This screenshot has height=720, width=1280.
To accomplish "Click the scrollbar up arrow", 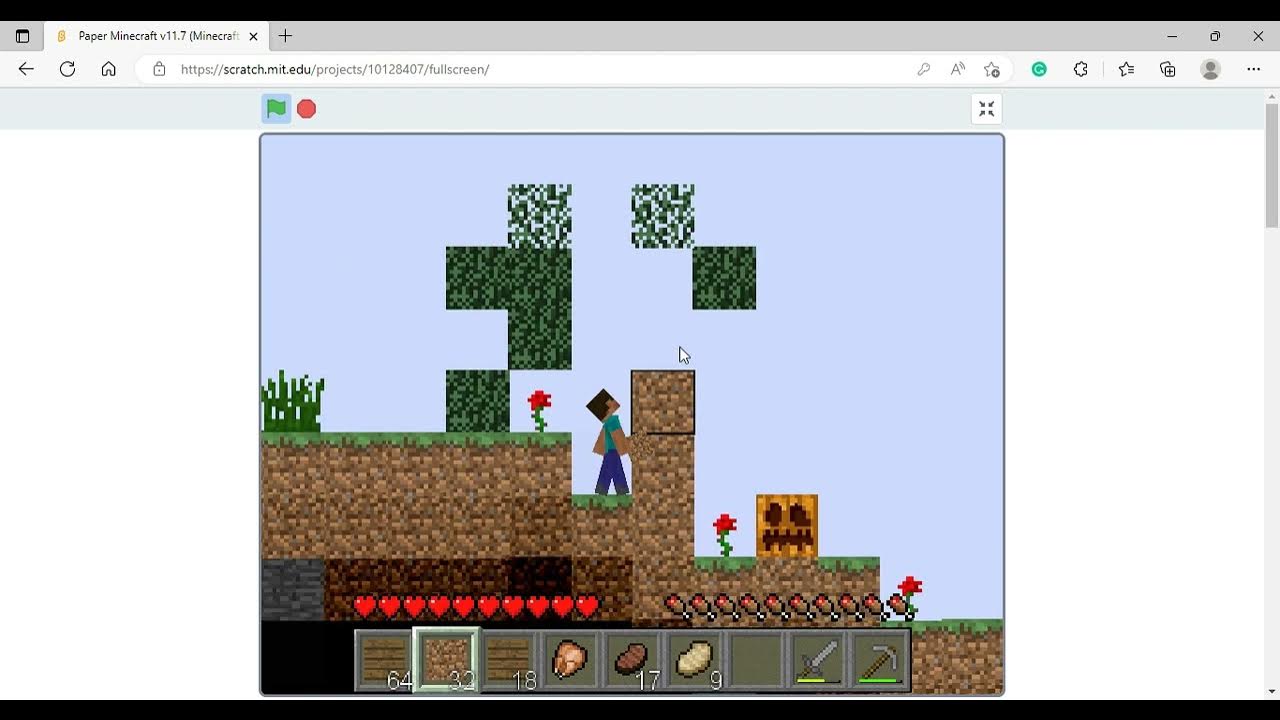I will pyautogui.click(x=1272, y=96).
